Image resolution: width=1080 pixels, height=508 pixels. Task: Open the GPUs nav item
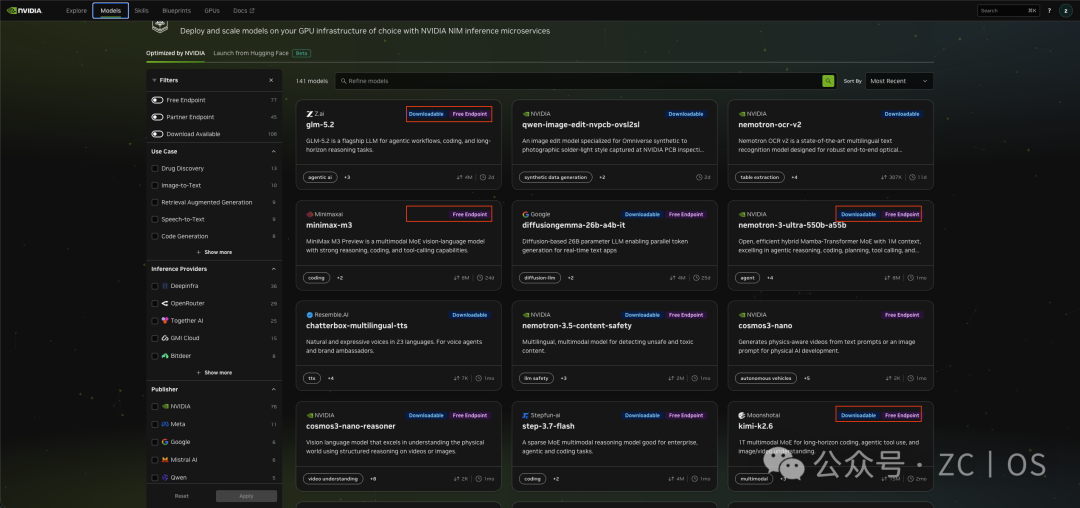[212, 10]
